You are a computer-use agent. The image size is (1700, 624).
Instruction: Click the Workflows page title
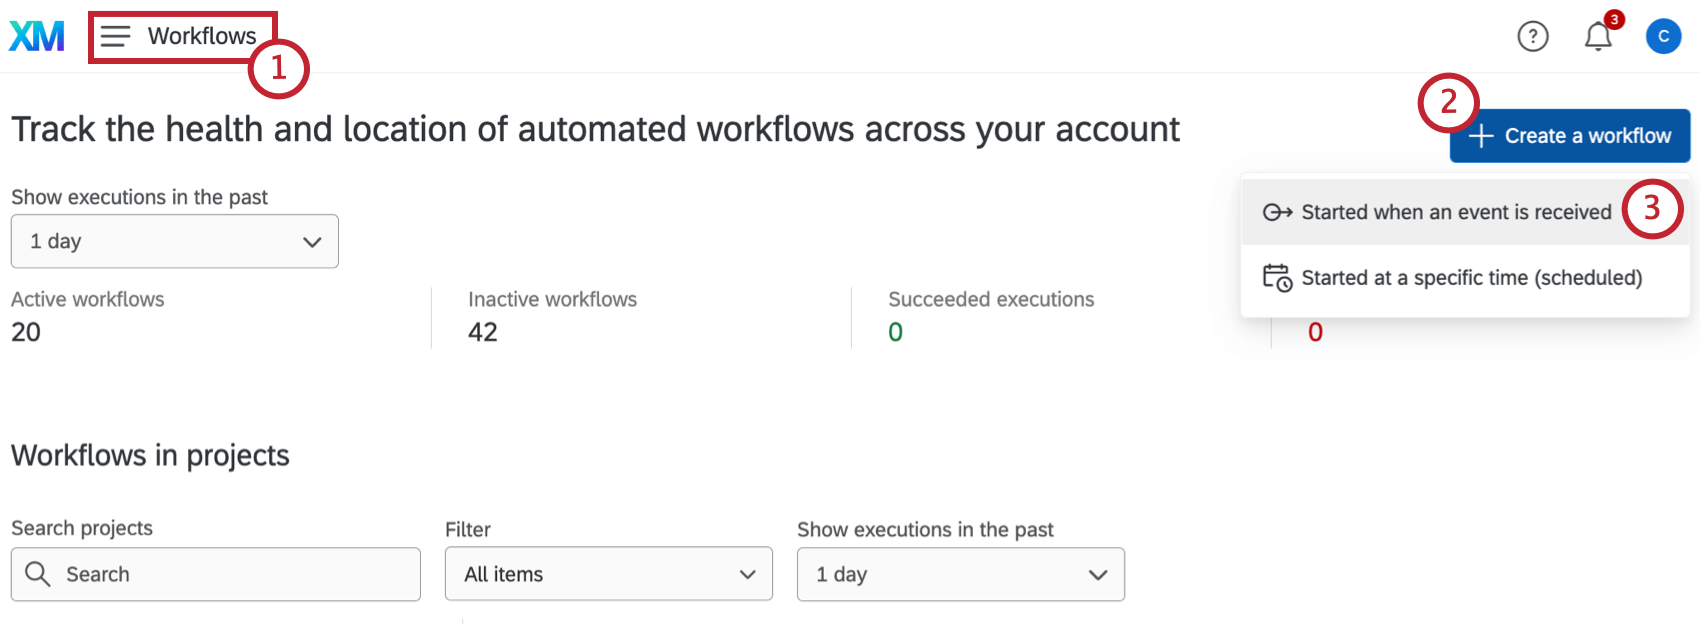[202, 37]
